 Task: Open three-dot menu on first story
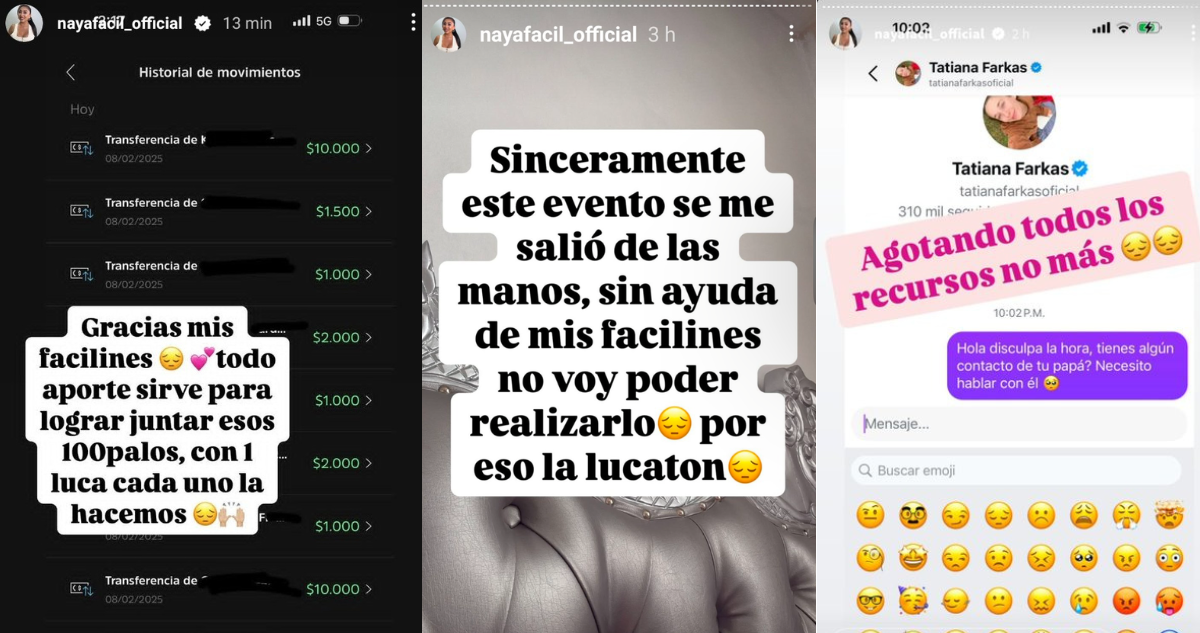[413, 22]
